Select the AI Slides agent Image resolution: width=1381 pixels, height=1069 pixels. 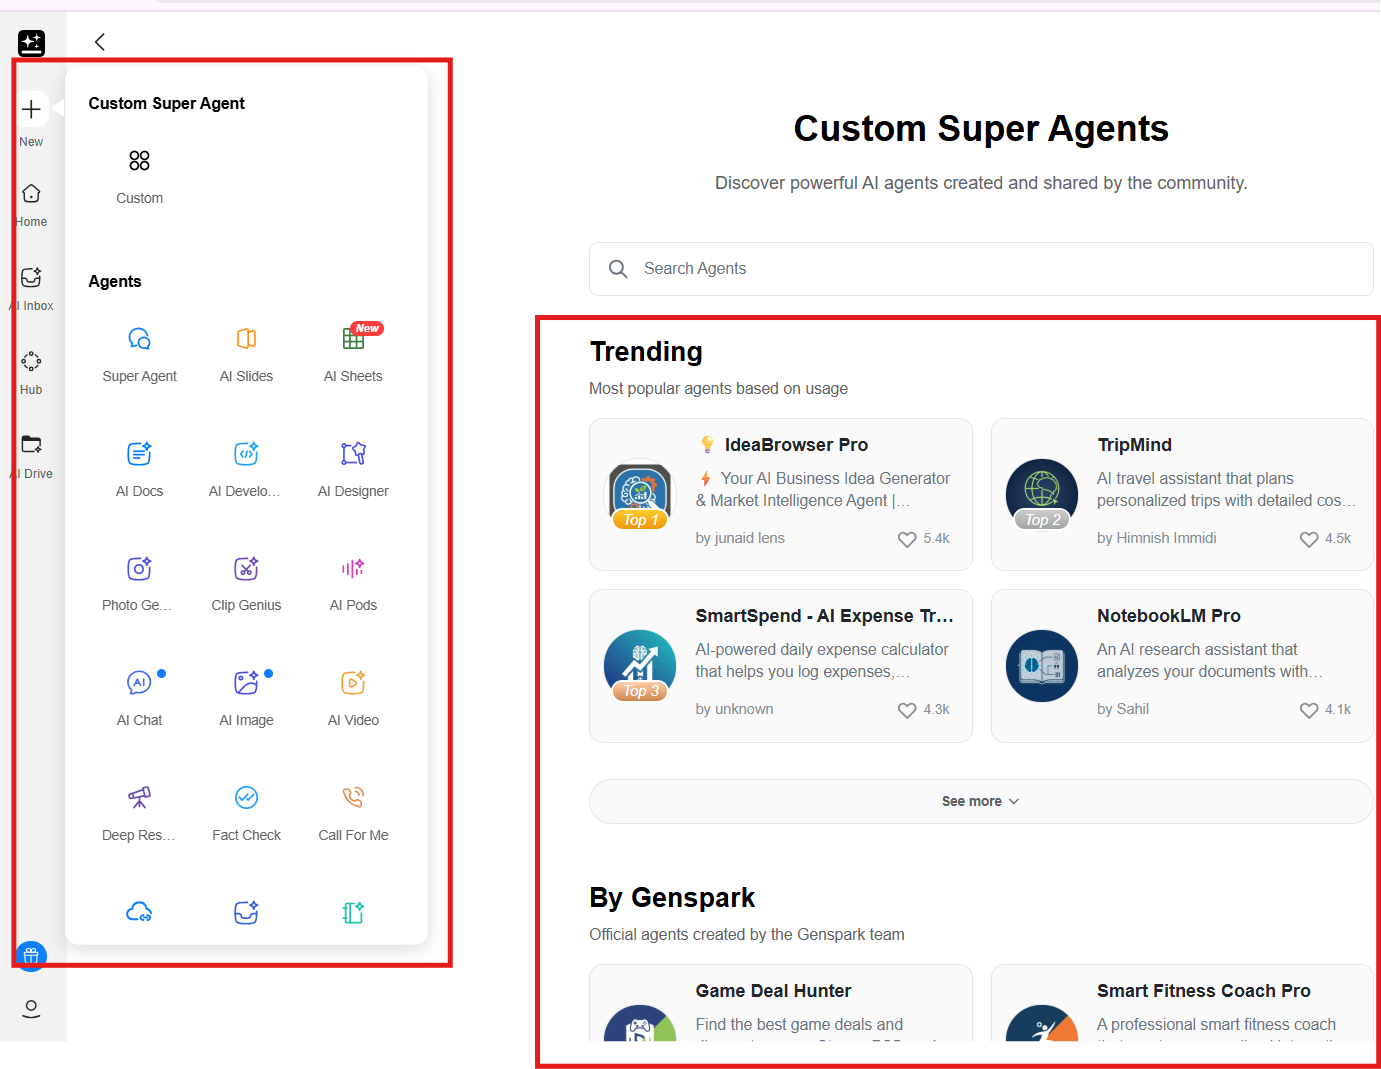[246, 352]
